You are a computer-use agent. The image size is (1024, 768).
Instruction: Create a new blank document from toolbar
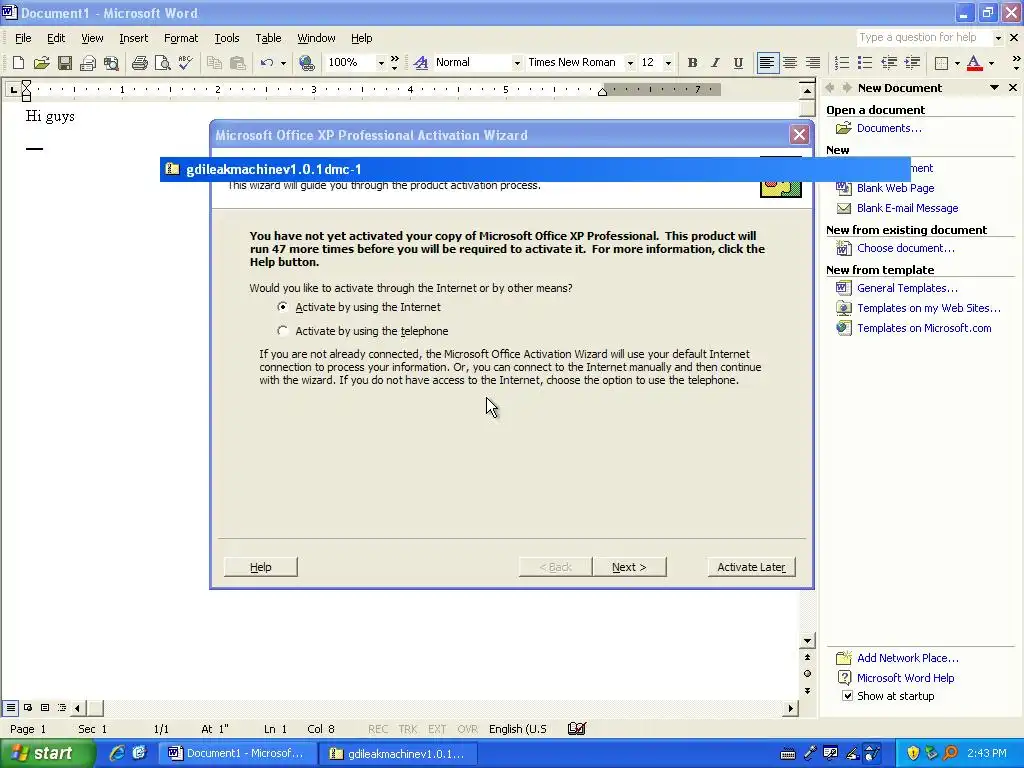pos(18,63)
